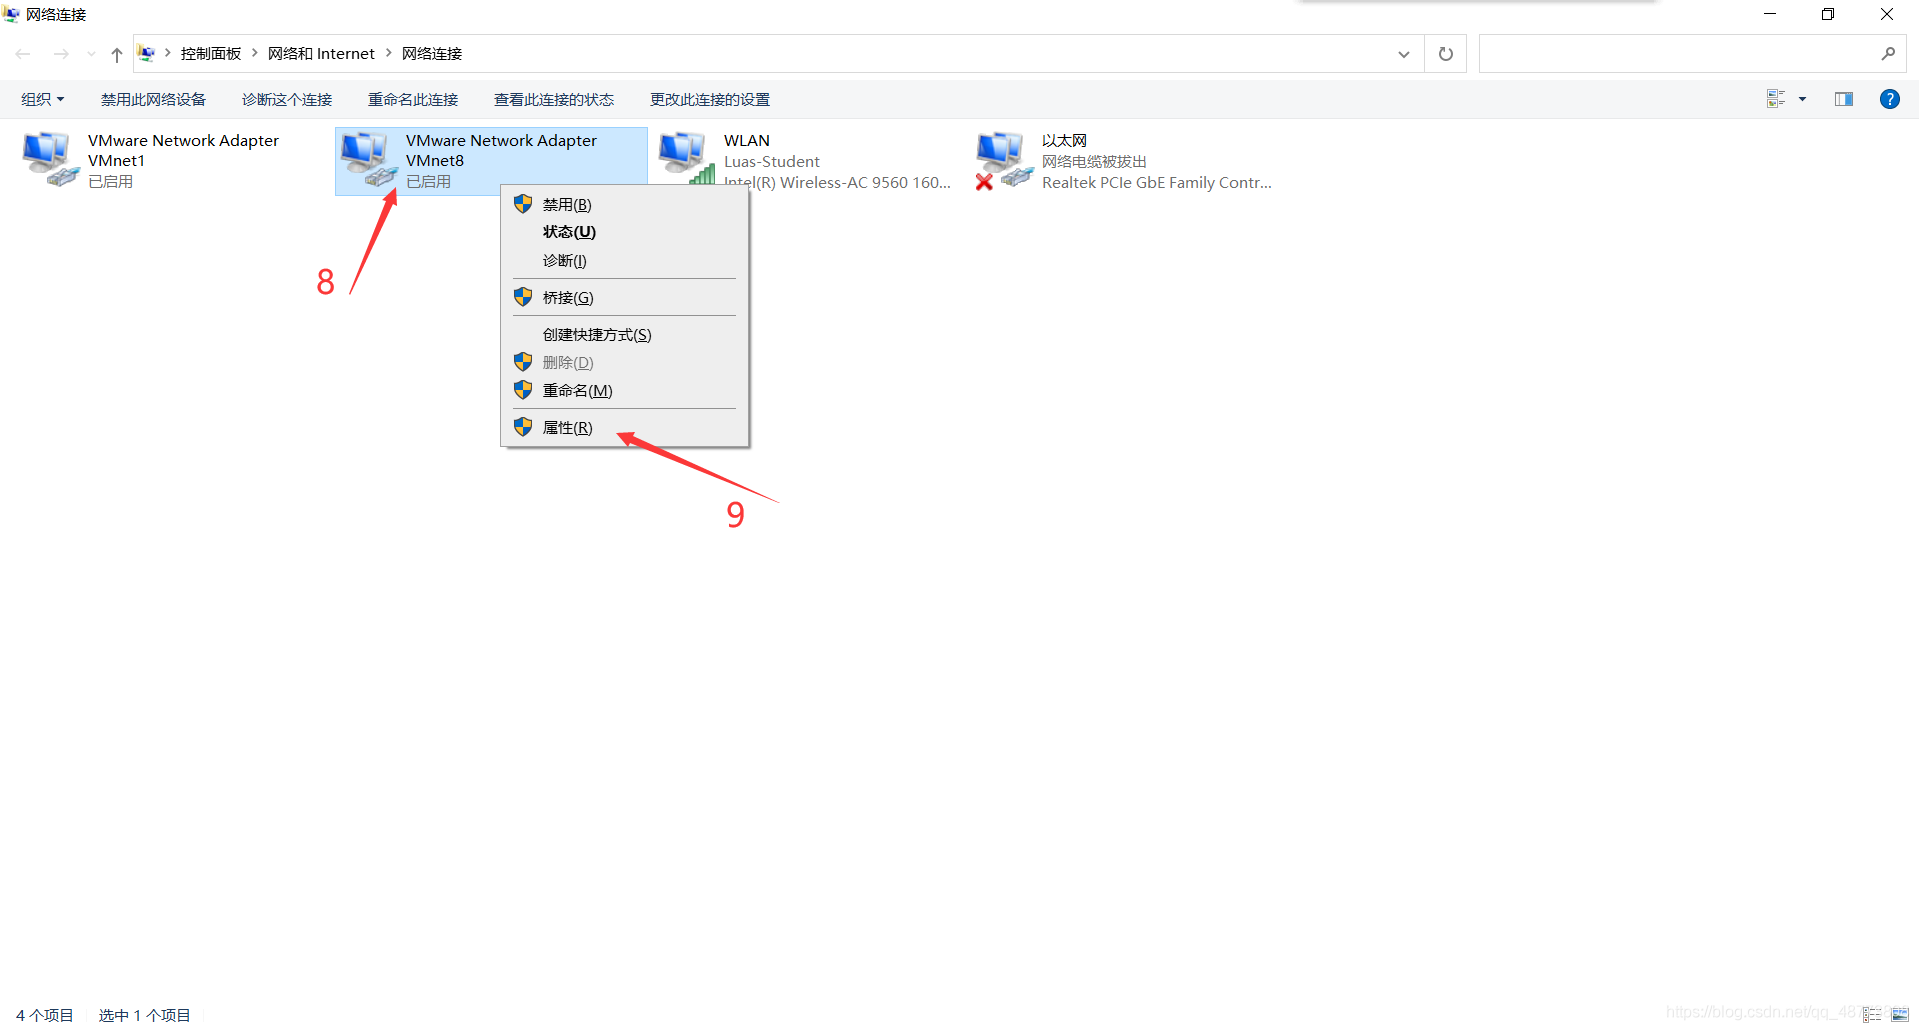1919x1030 pixels.
Task: Click 禁用此网络设备 toolbar button
Action: coord(153,99)
